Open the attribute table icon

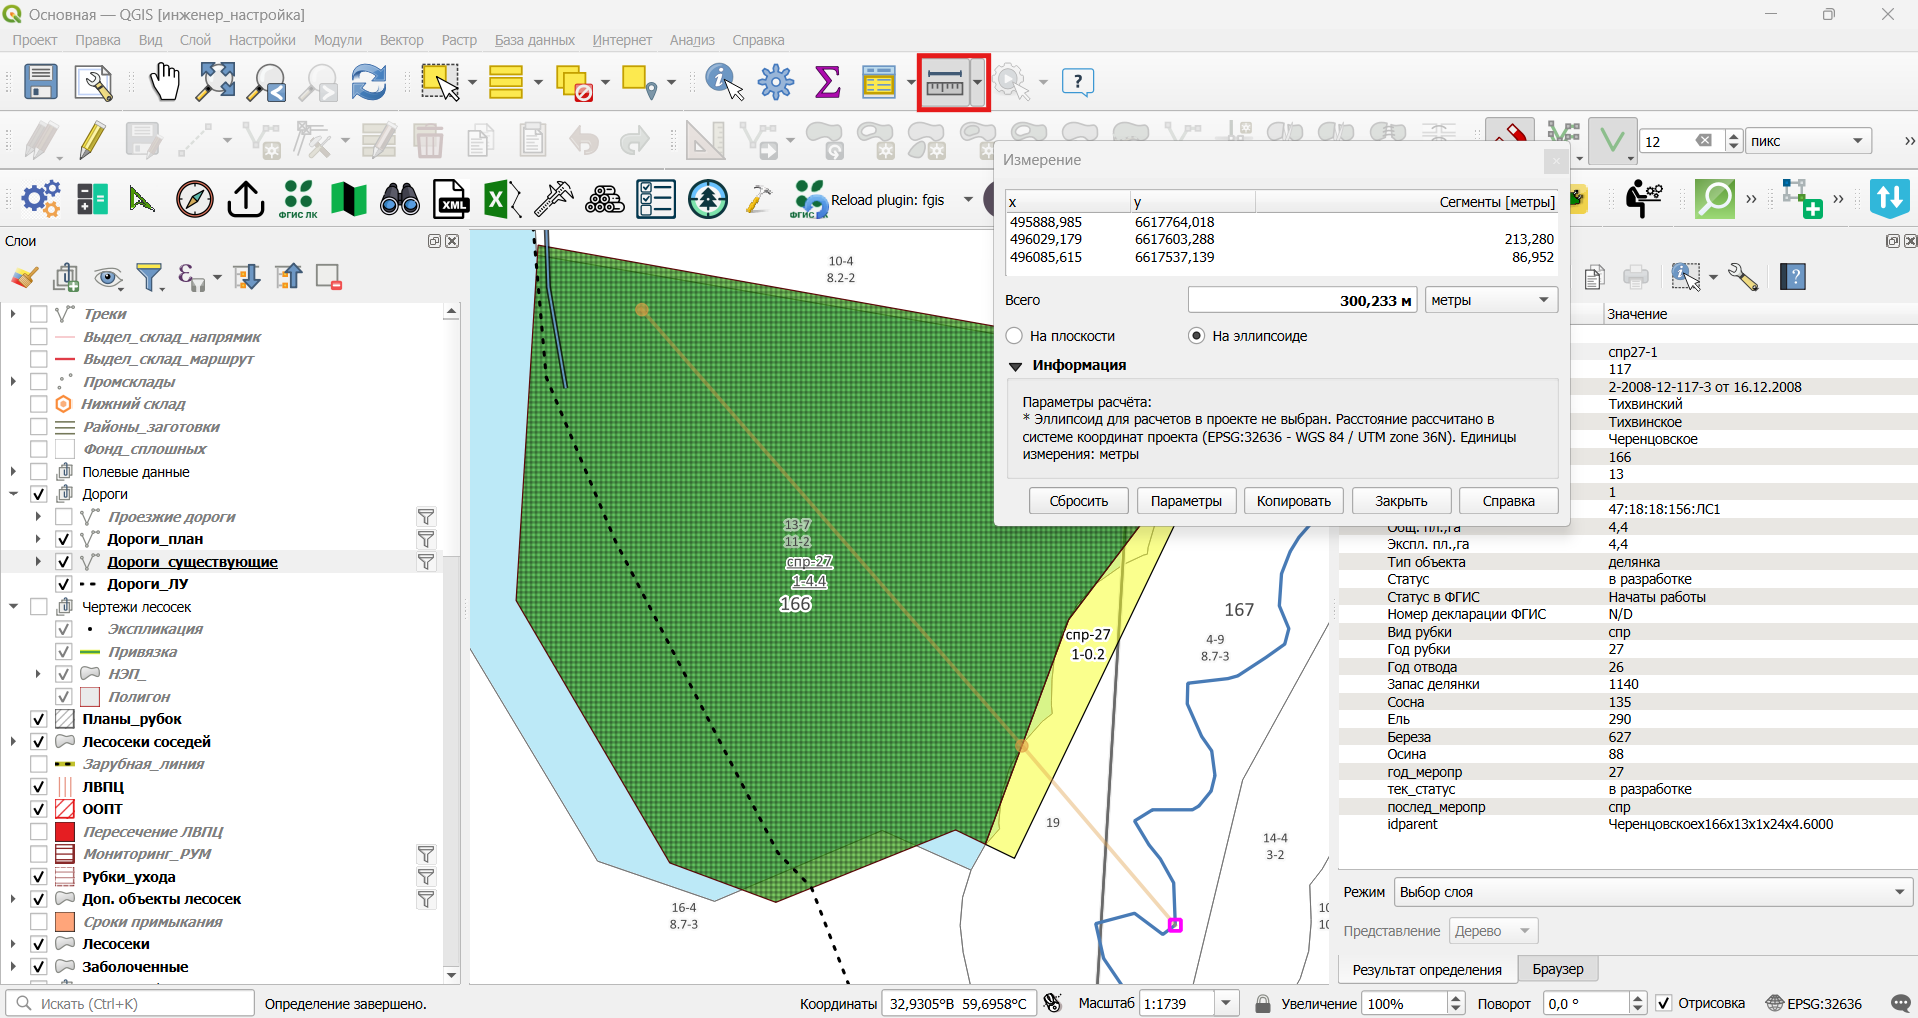(x=879, y=82)
